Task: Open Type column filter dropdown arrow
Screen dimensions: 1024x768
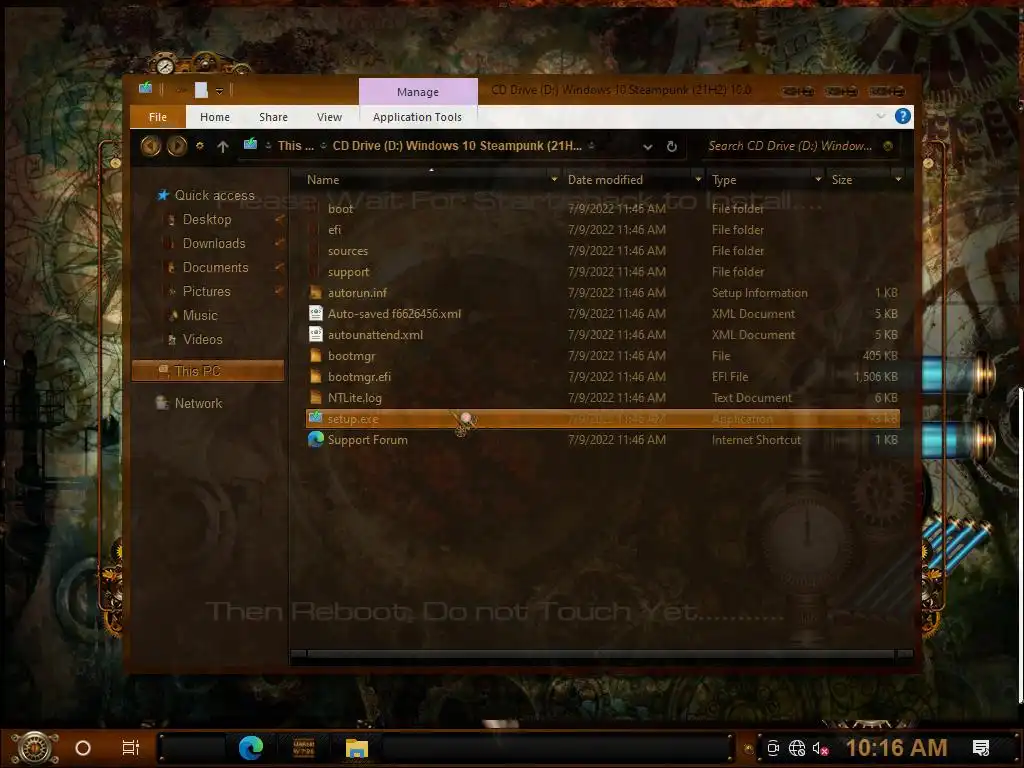Action: tap(818, 179)
